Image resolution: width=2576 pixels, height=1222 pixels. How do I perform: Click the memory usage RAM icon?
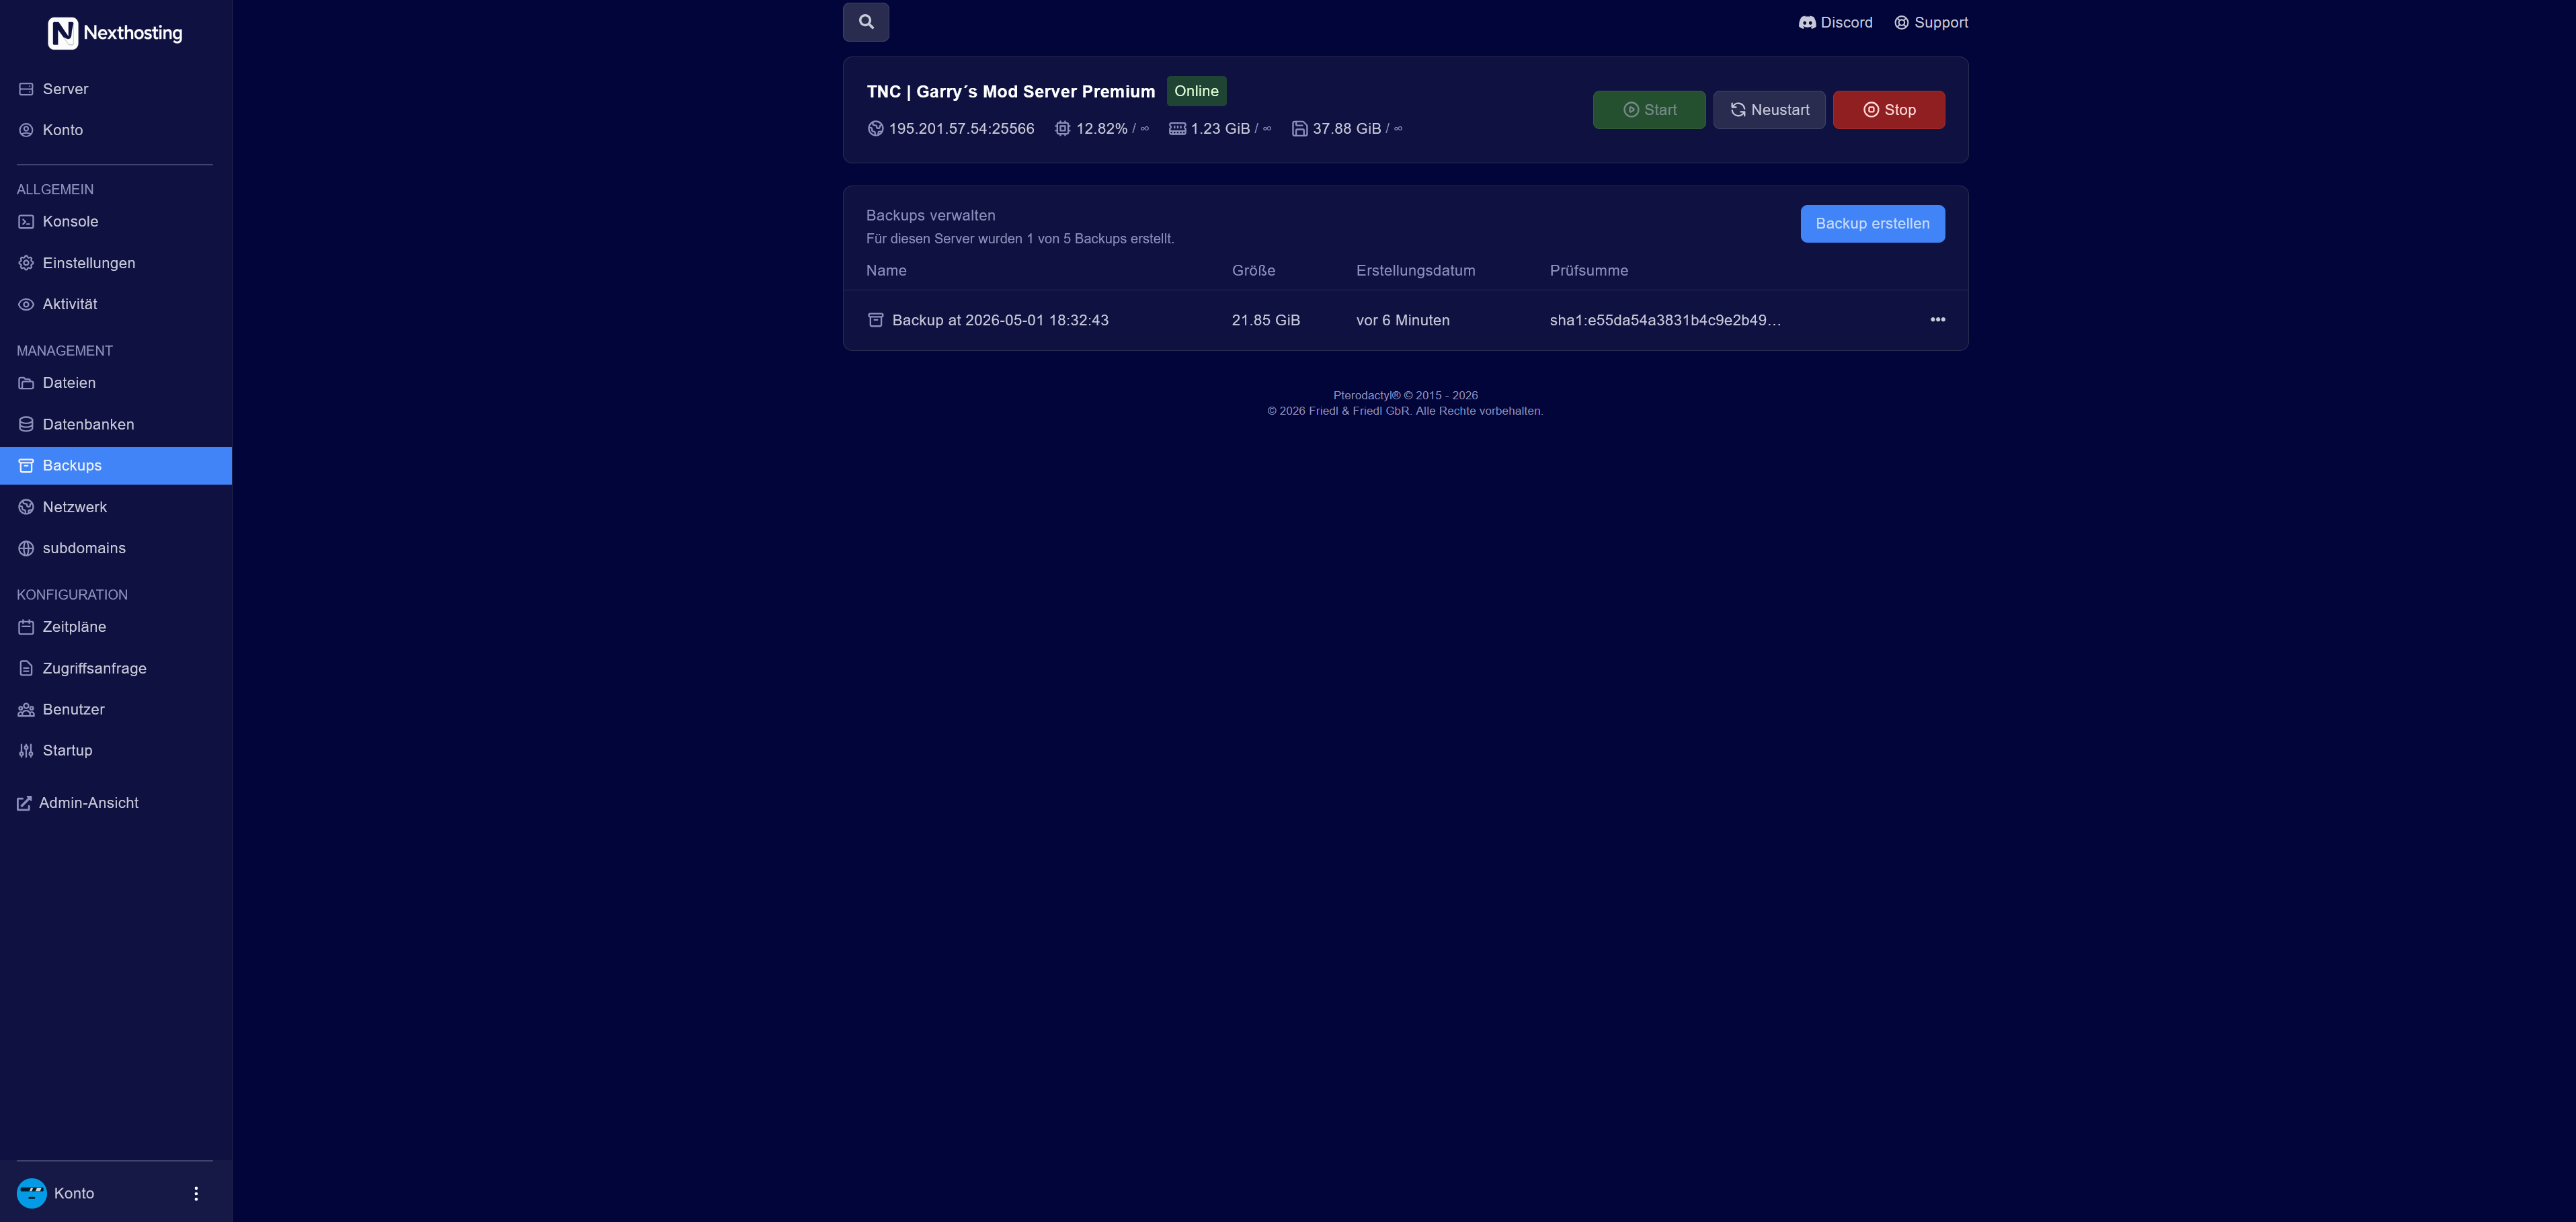[x=1177, y=128]
